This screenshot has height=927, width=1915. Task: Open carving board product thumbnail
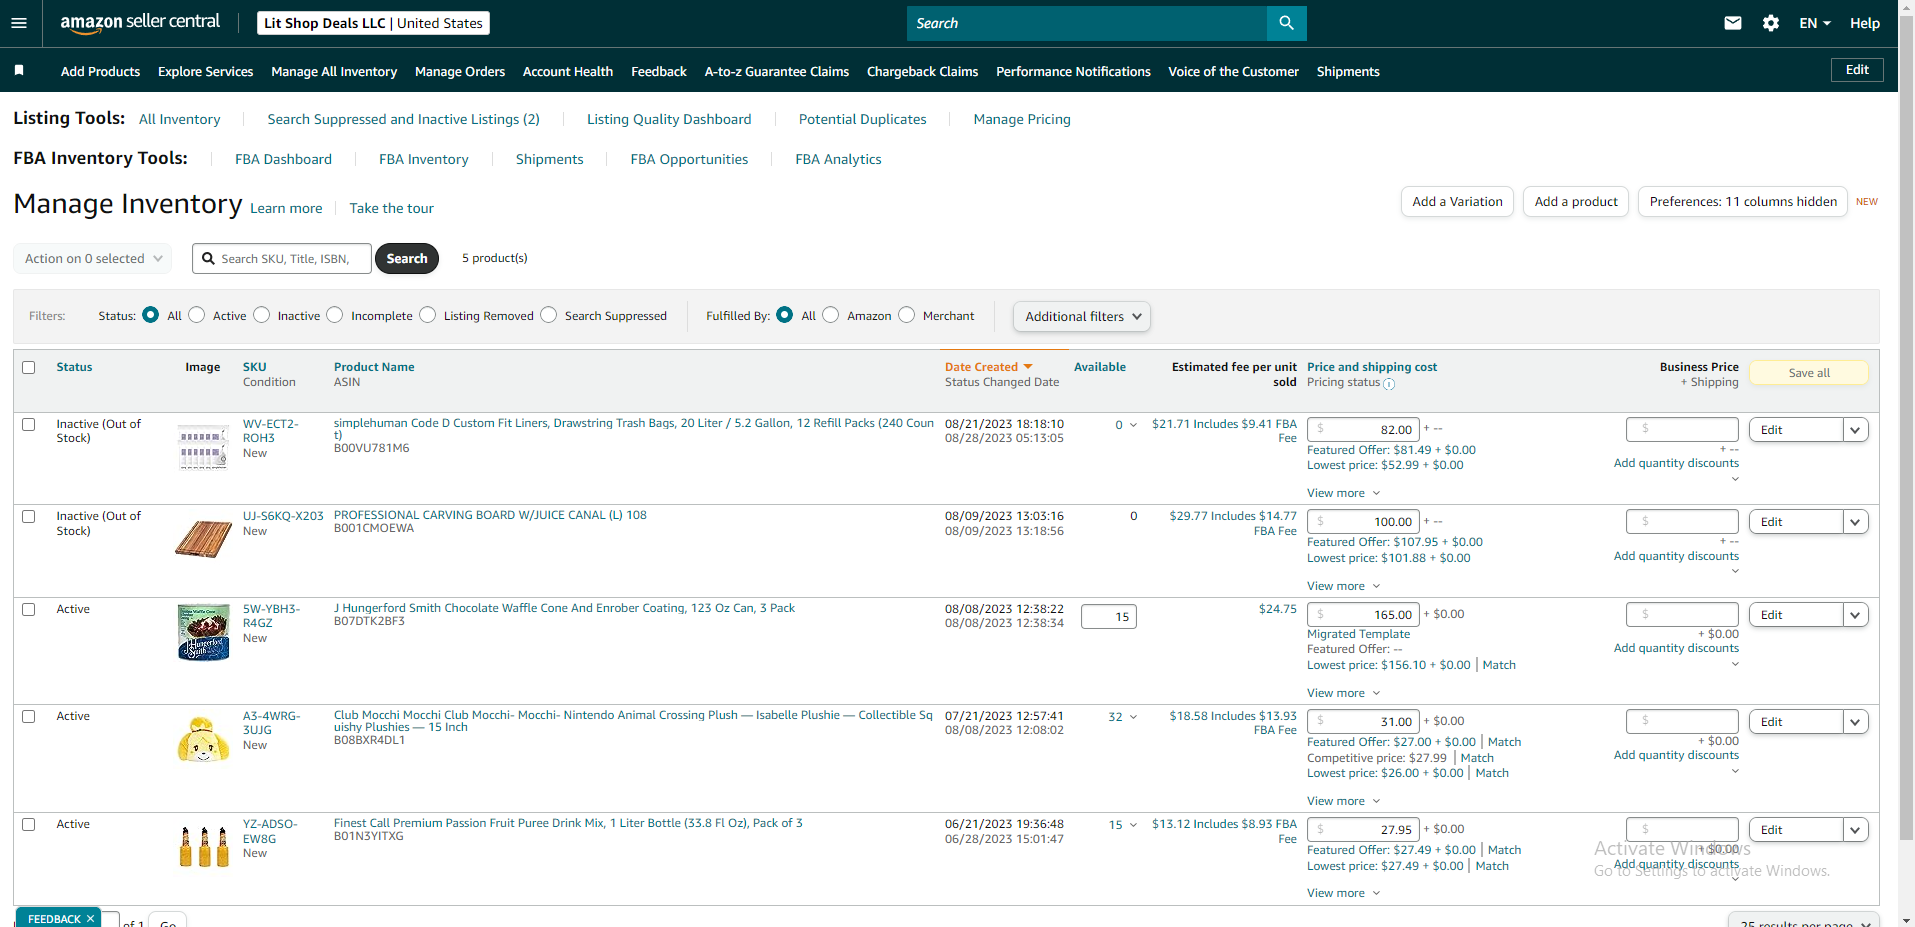[x=203, y=539]
